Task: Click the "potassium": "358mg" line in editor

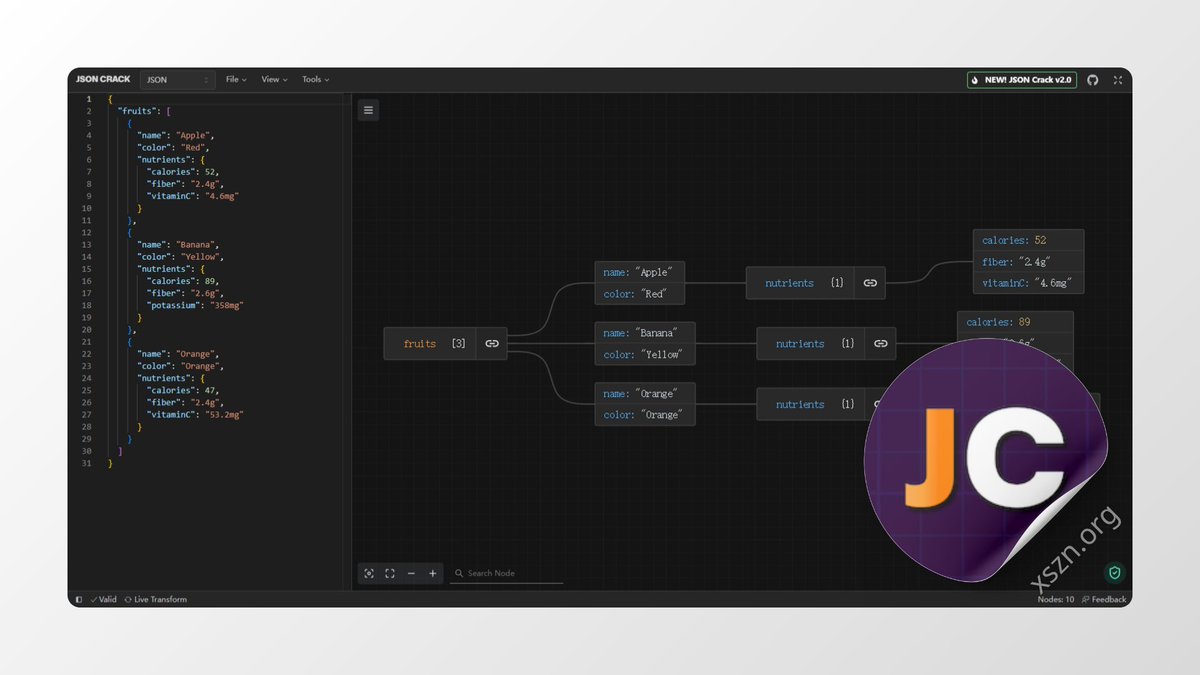Action: point(196,306)
